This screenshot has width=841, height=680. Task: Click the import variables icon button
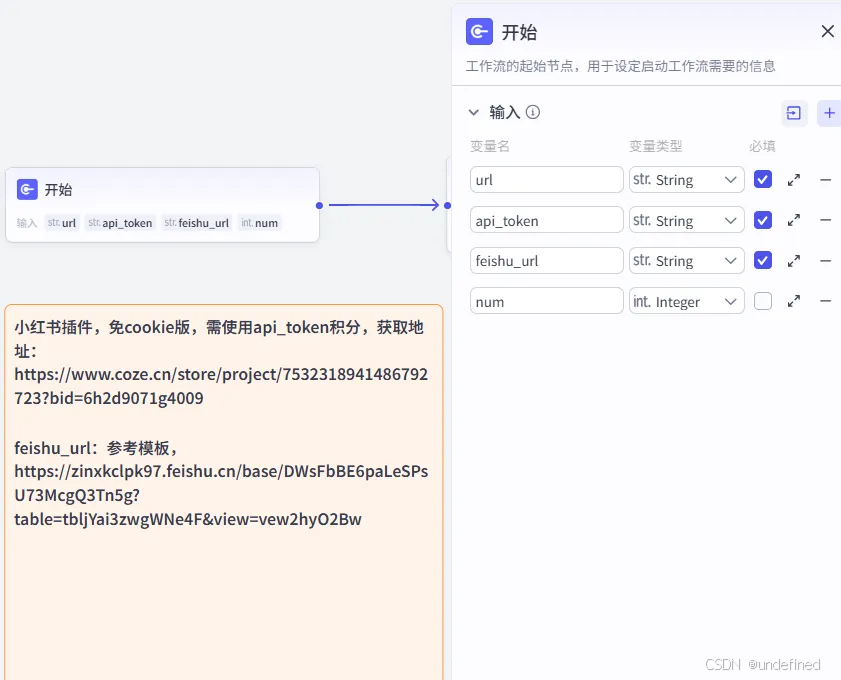click(794, 113)
